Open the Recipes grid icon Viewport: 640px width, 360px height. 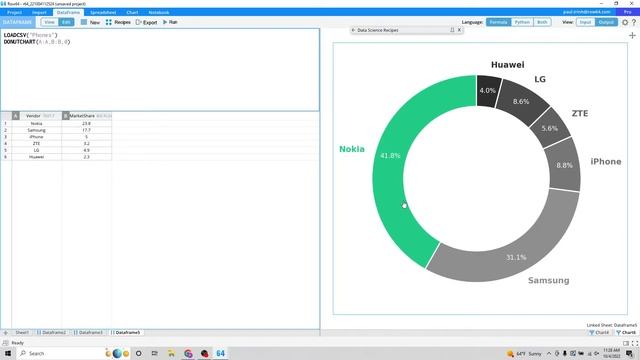point(109,22)
